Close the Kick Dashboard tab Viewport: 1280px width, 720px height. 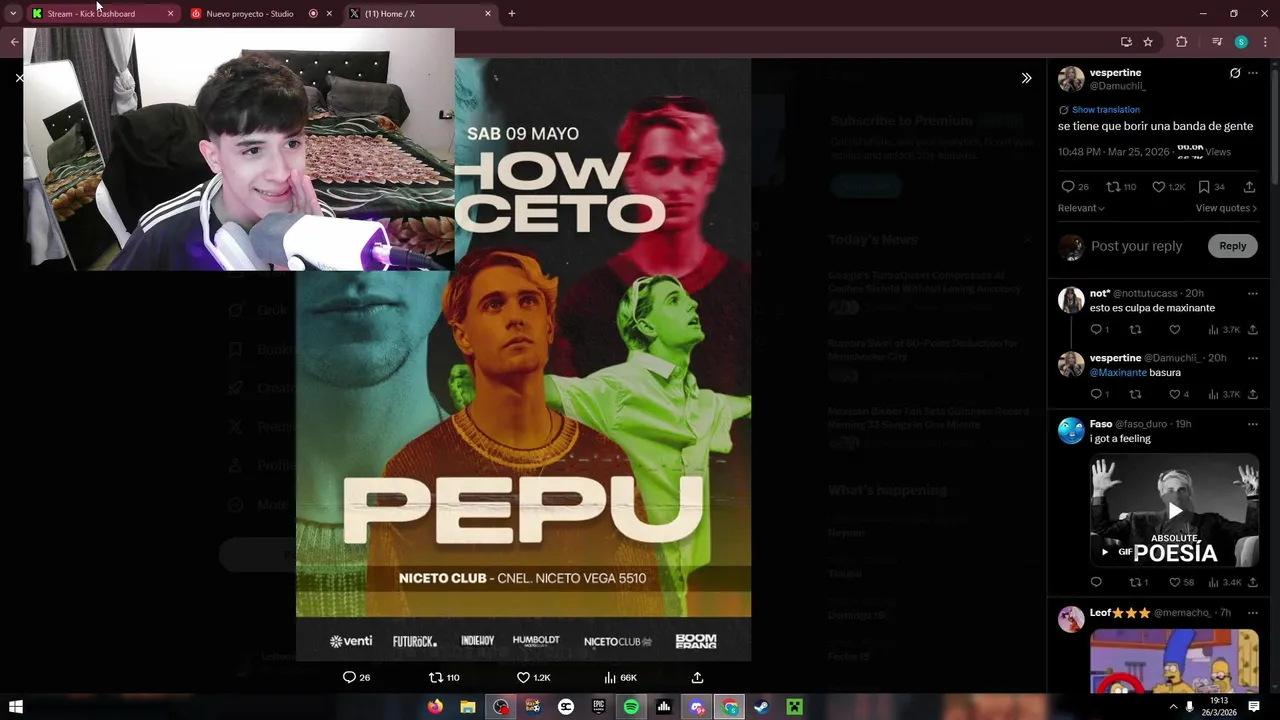coord(170,14)
